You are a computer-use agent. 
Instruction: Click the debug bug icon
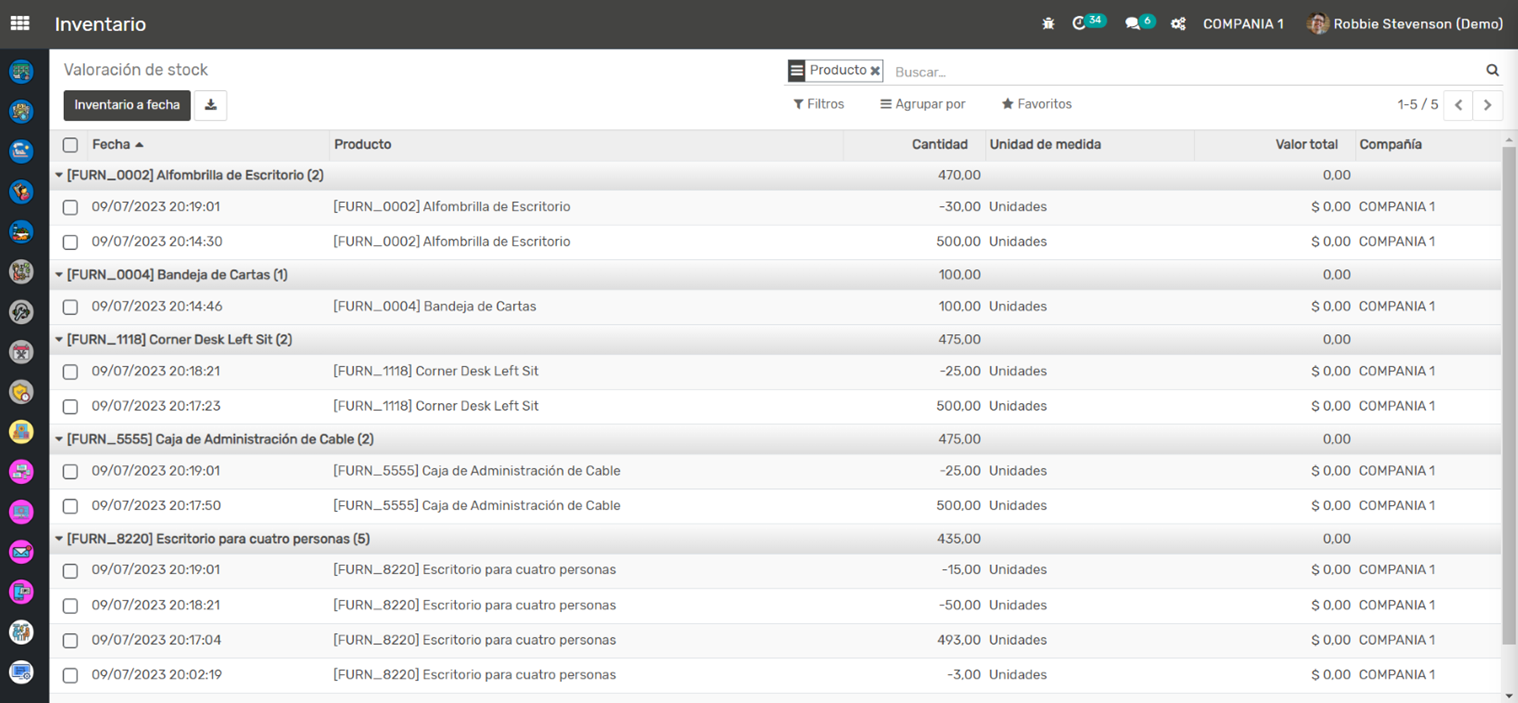1048,24
